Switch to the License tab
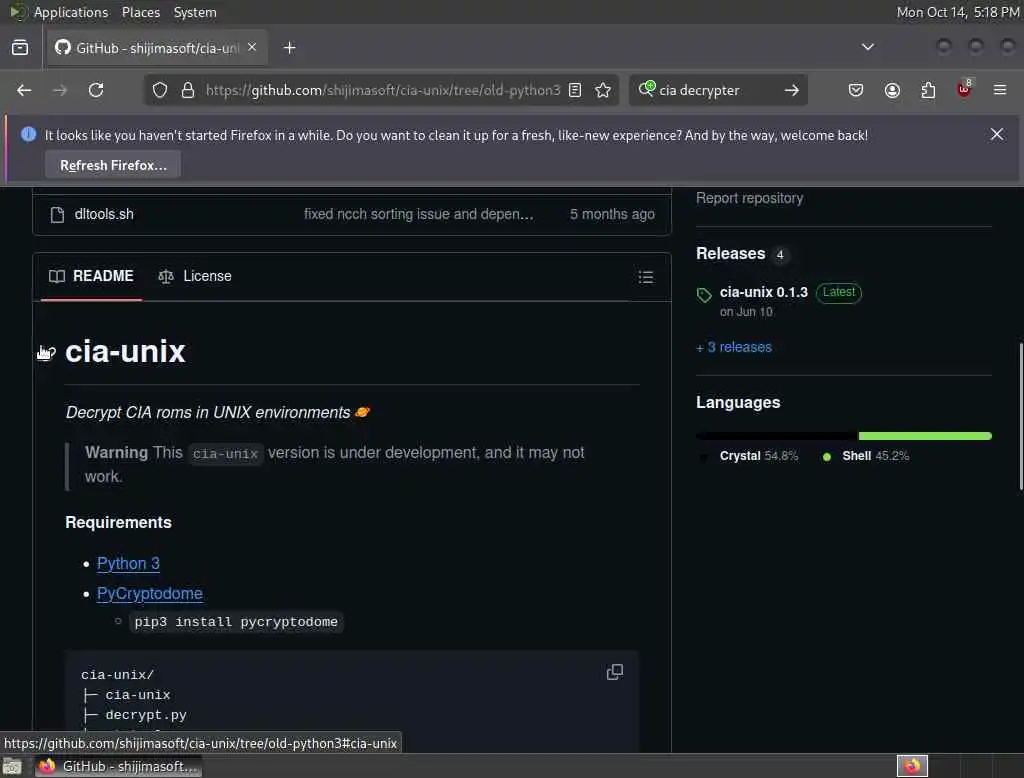Screen dimensions: 1024x778 pos(195,276)
